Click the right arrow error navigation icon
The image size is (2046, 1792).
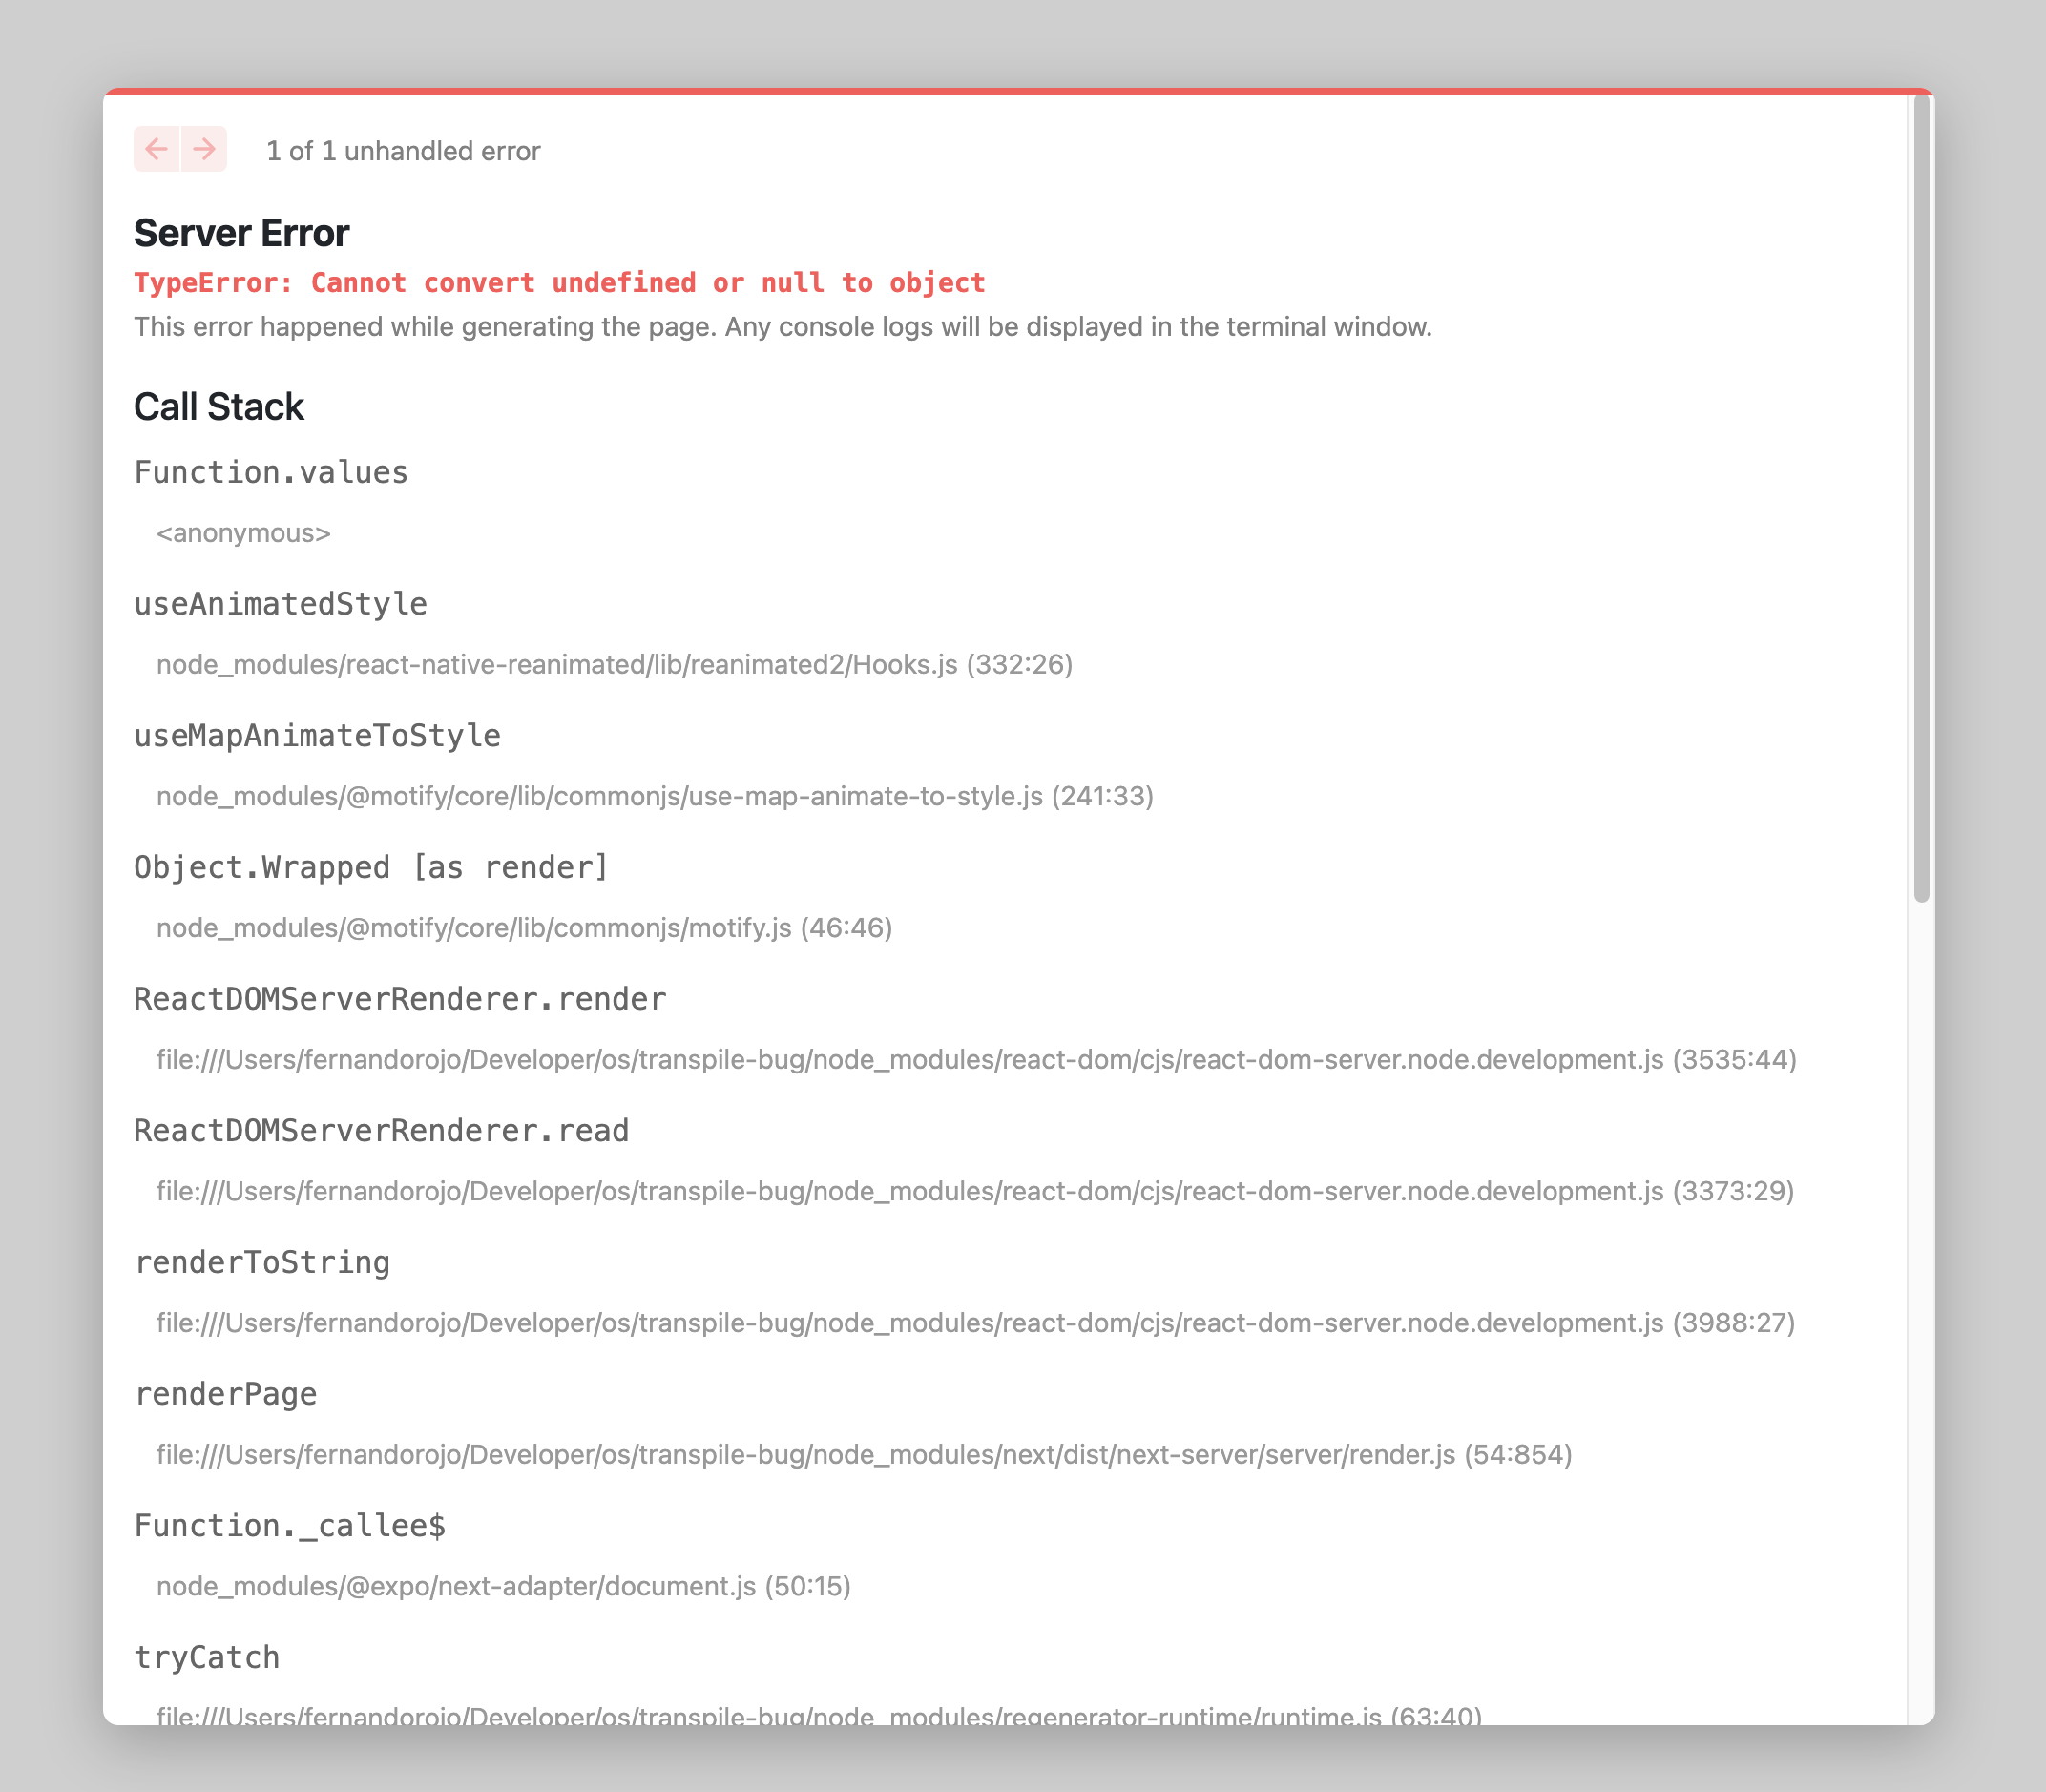pyautogui.click(x=205, y=149)
